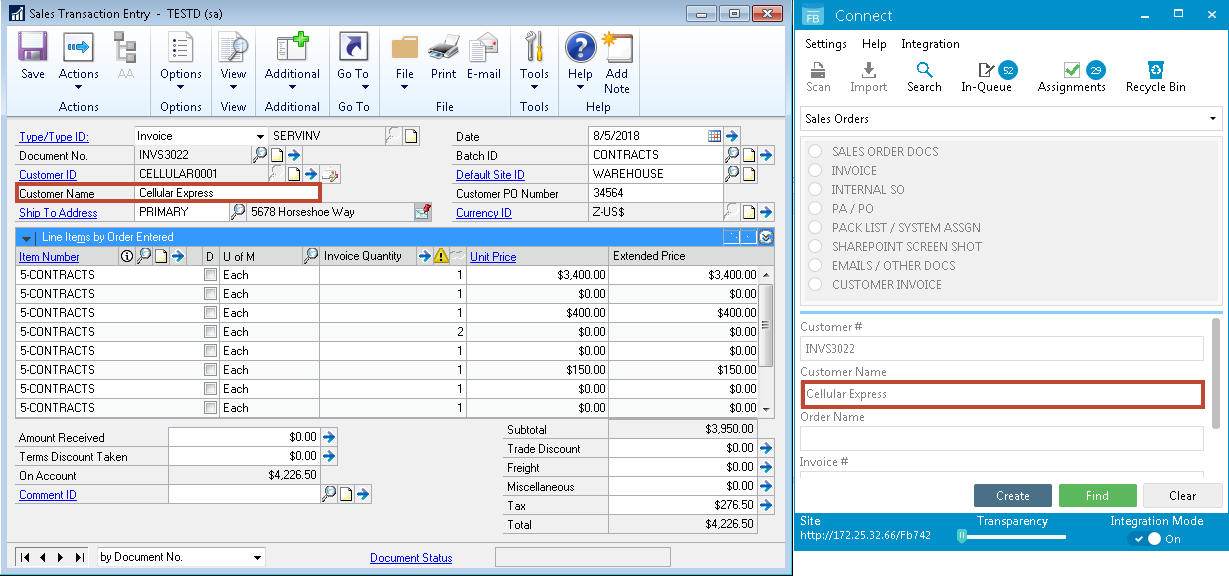Click the green Find button

(1097, 496)
